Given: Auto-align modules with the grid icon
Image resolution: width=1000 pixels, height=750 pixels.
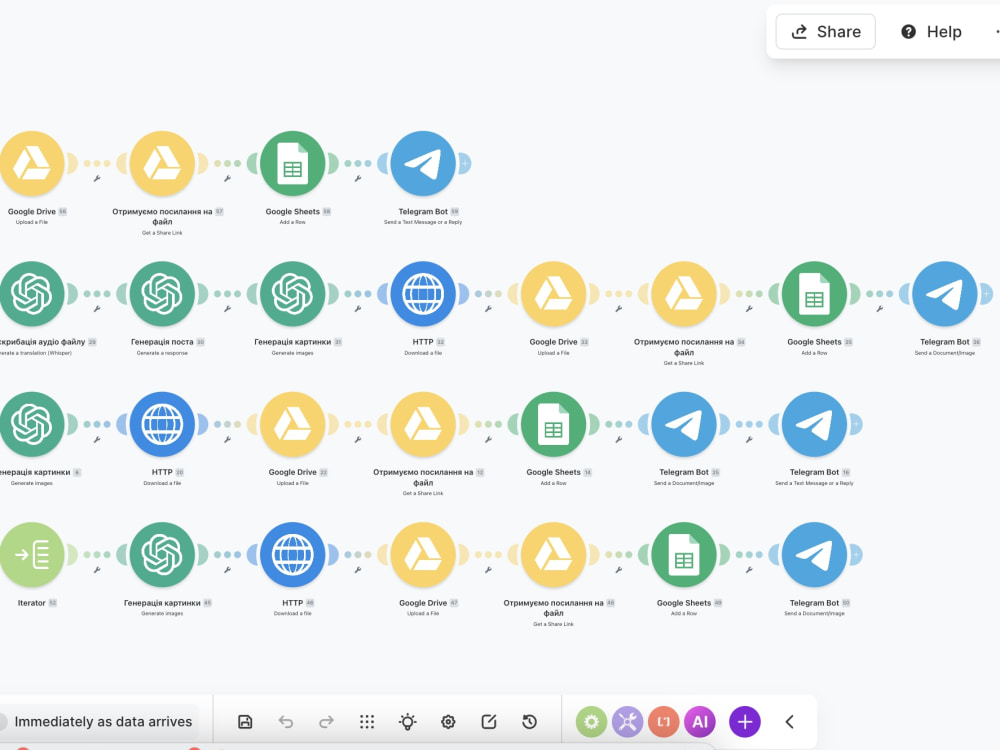Looking at the screenshot, I should (x=367, y=721).
